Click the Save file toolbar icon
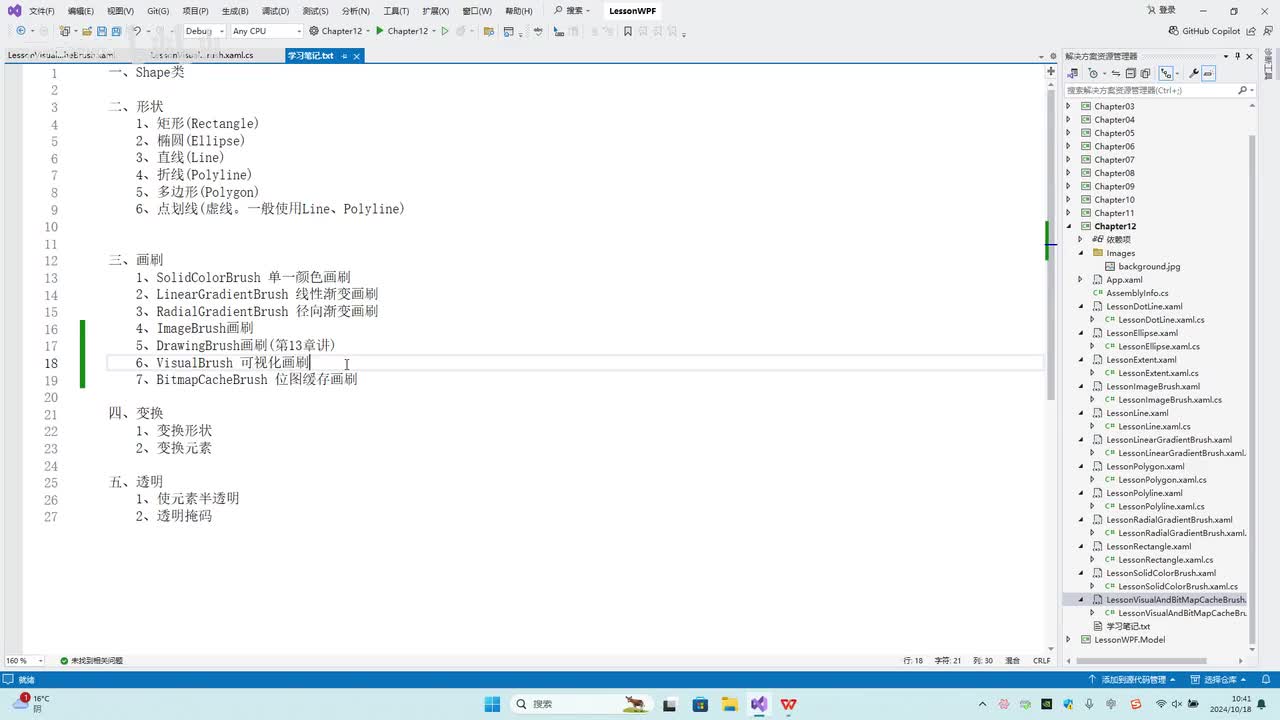 pyautogui.click(x=102, y=31)
